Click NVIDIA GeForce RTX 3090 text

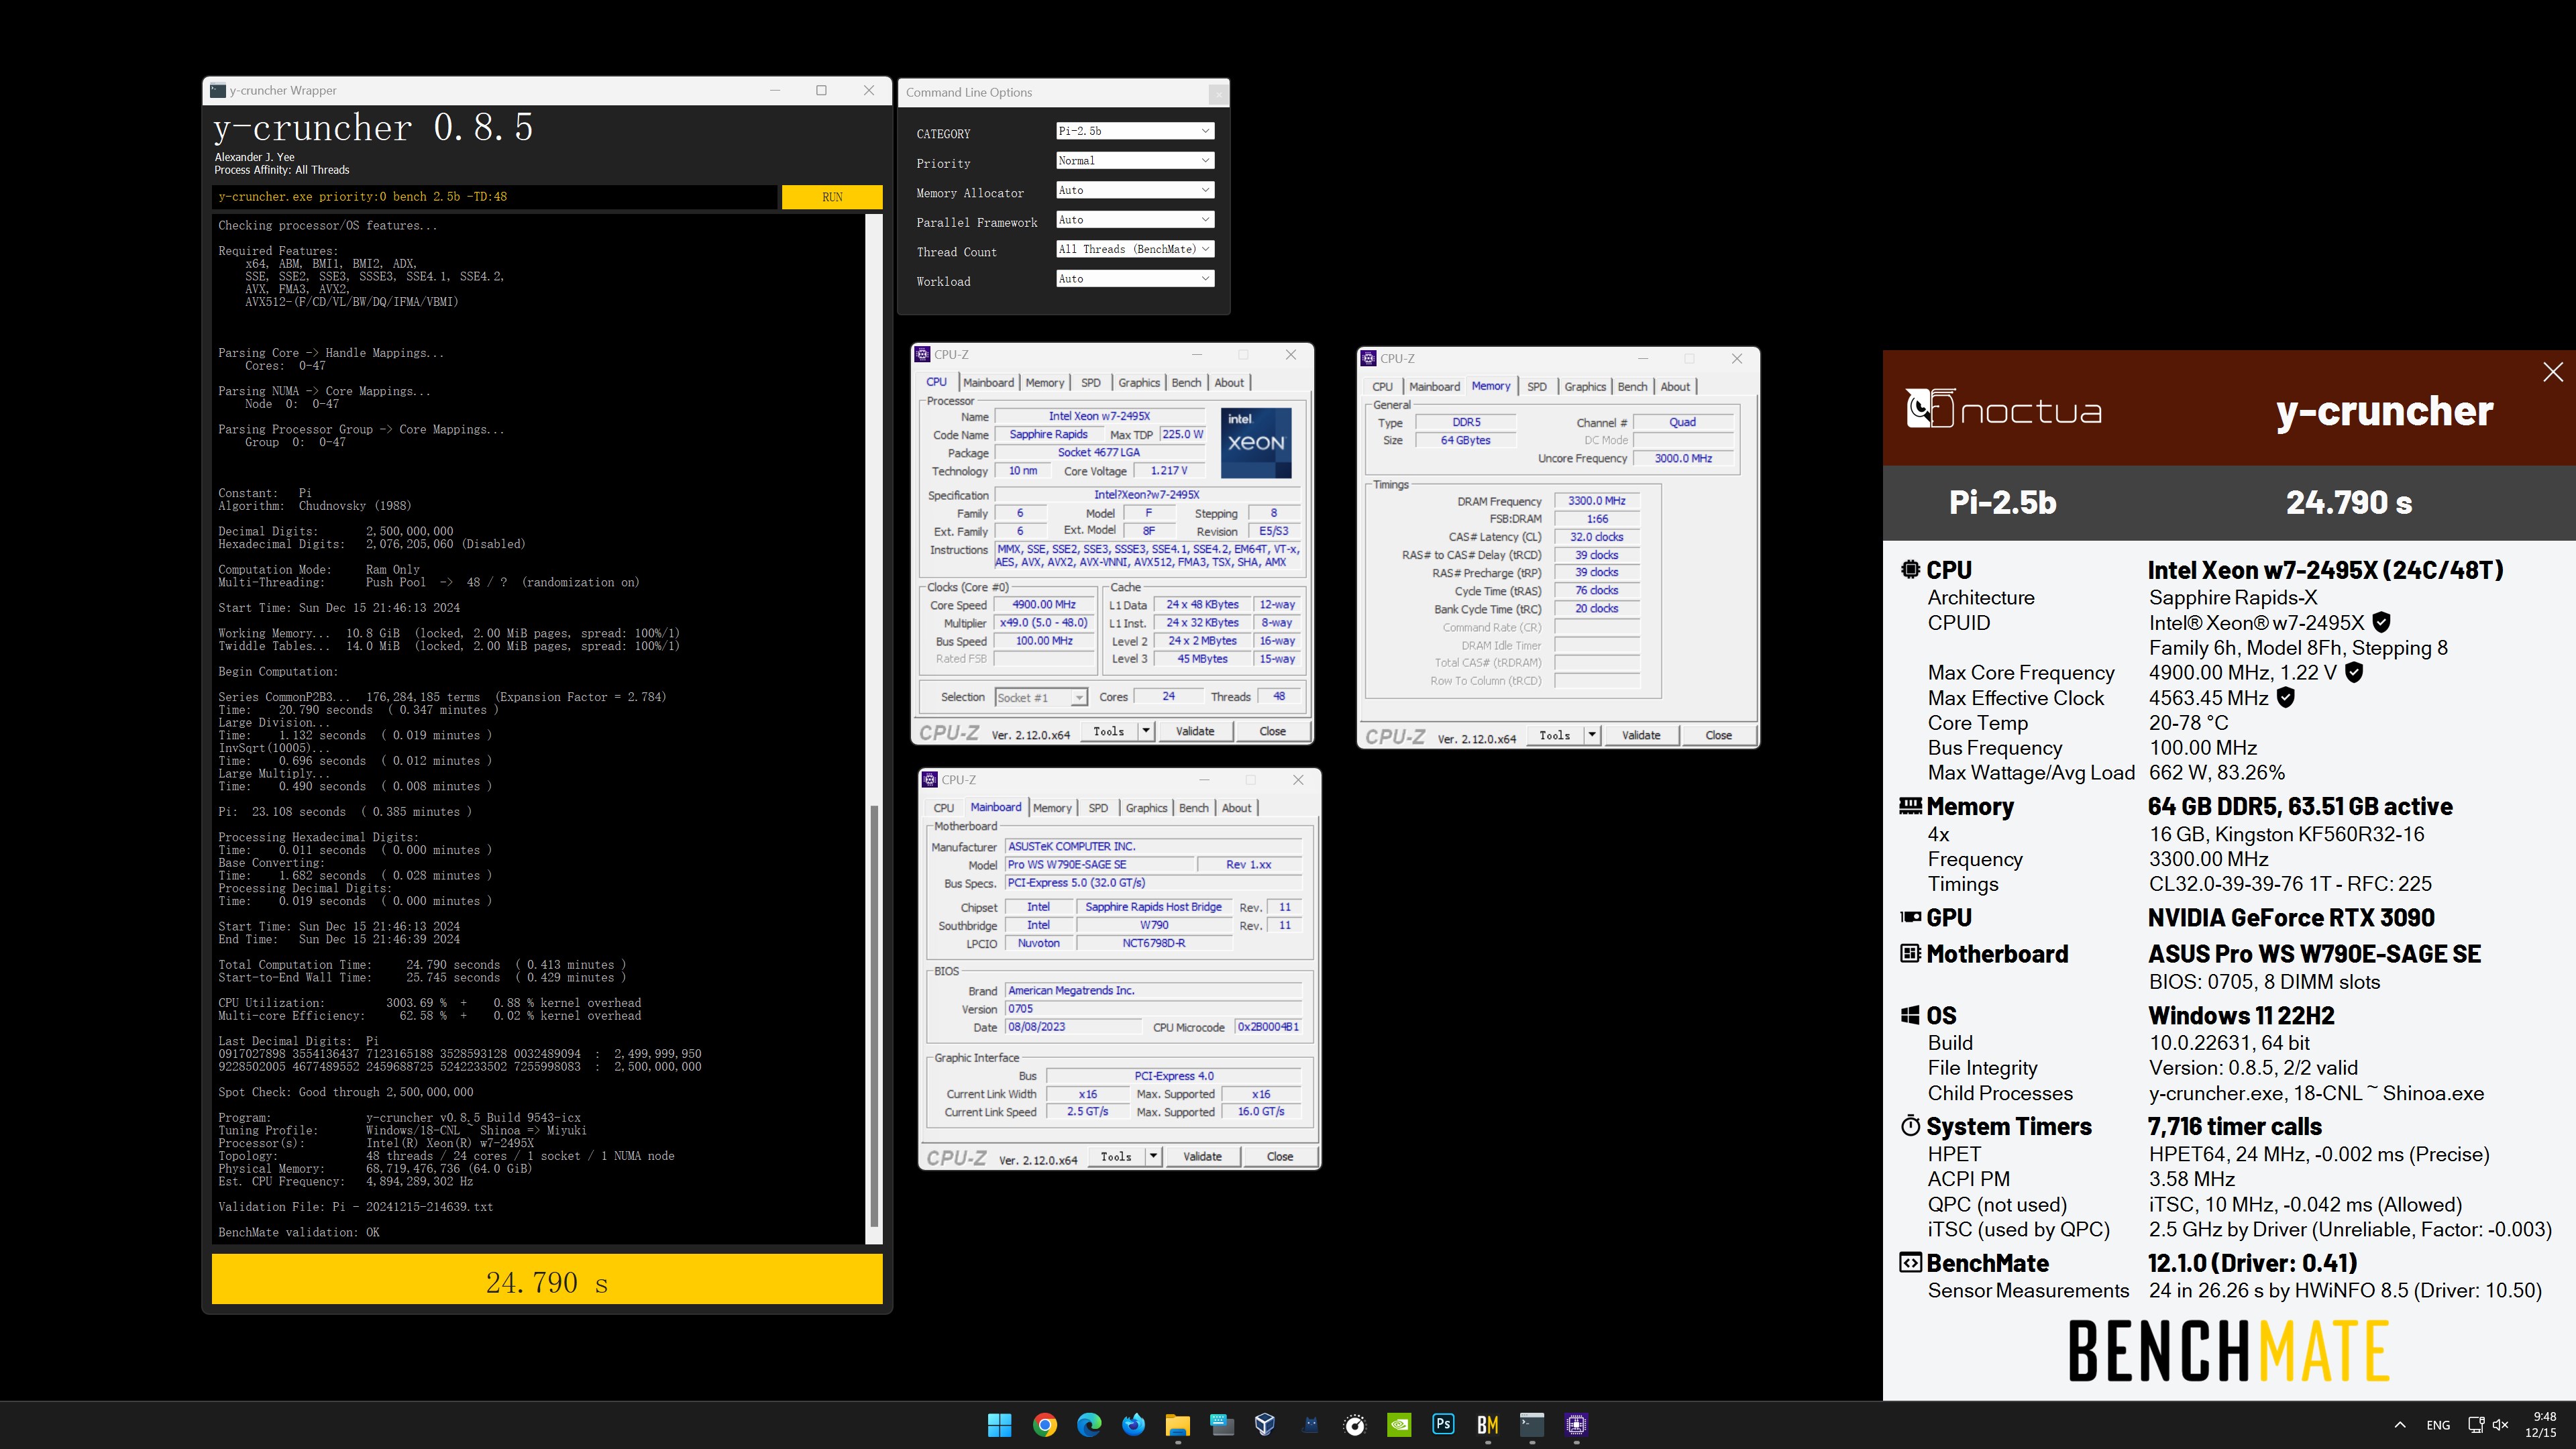click(2291, 917)
